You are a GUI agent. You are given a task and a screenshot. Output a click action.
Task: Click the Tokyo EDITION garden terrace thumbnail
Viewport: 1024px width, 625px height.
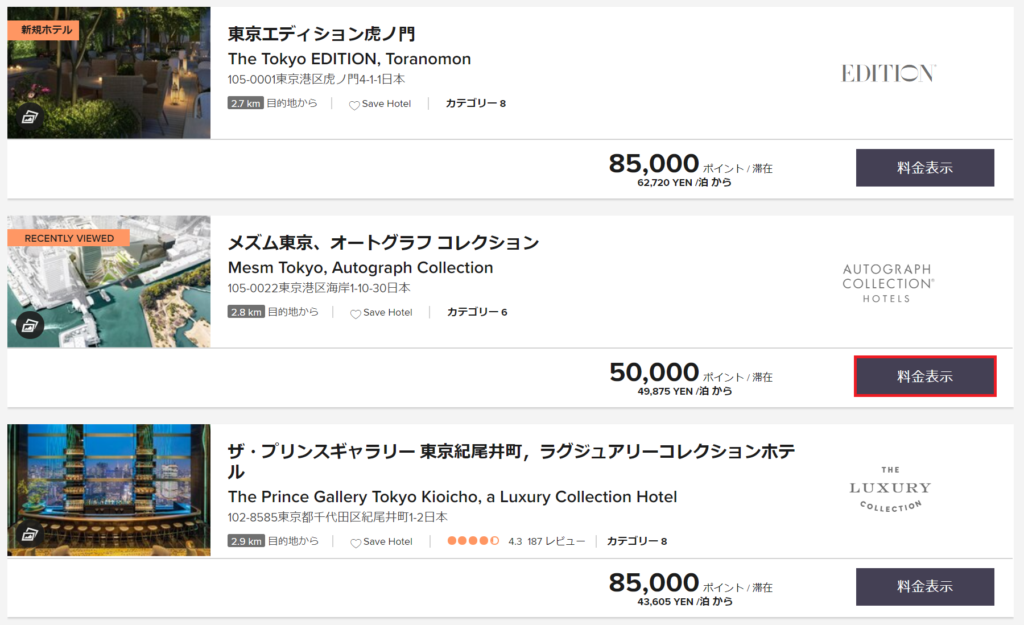(x=109, y=72)
